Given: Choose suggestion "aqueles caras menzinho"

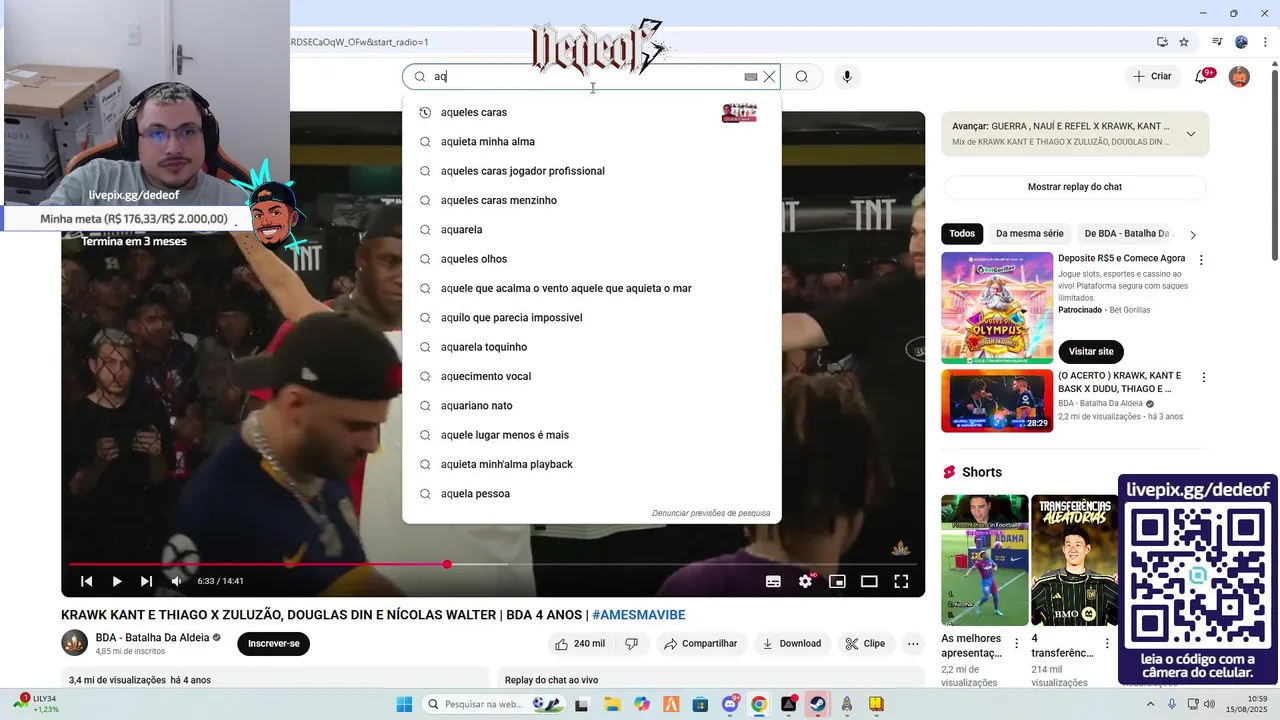Looking at the screenshot, I should tap(591, 200).
